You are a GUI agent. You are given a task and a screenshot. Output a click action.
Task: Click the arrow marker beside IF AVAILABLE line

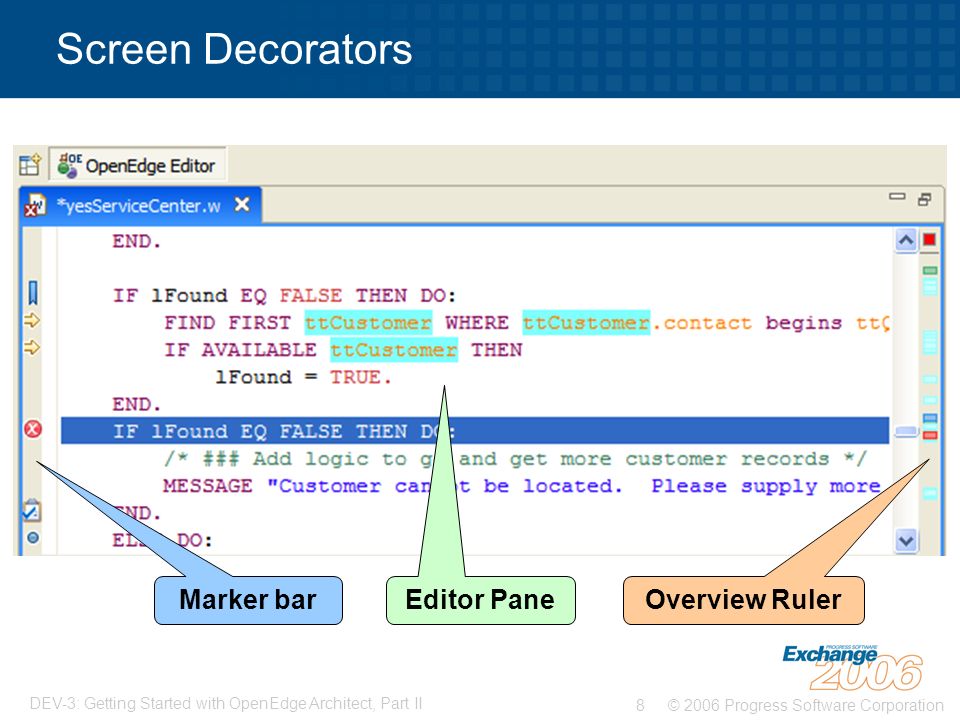(32, 348)
